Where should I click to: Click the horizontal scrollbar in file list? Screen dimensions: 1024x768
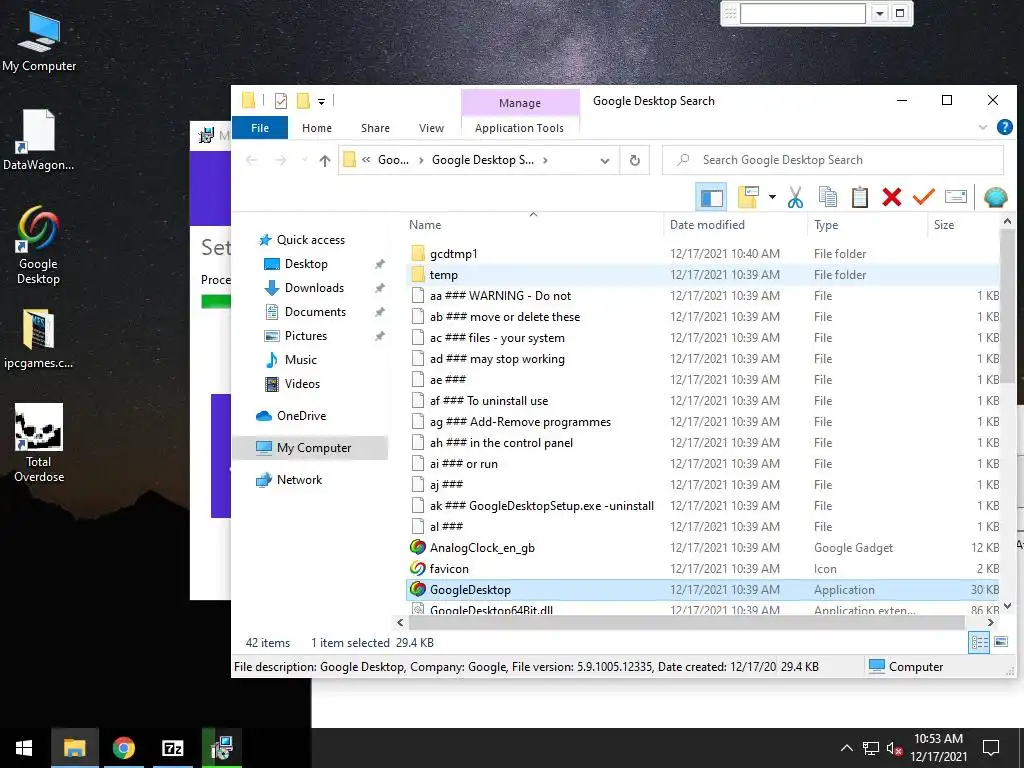point(686,623)
